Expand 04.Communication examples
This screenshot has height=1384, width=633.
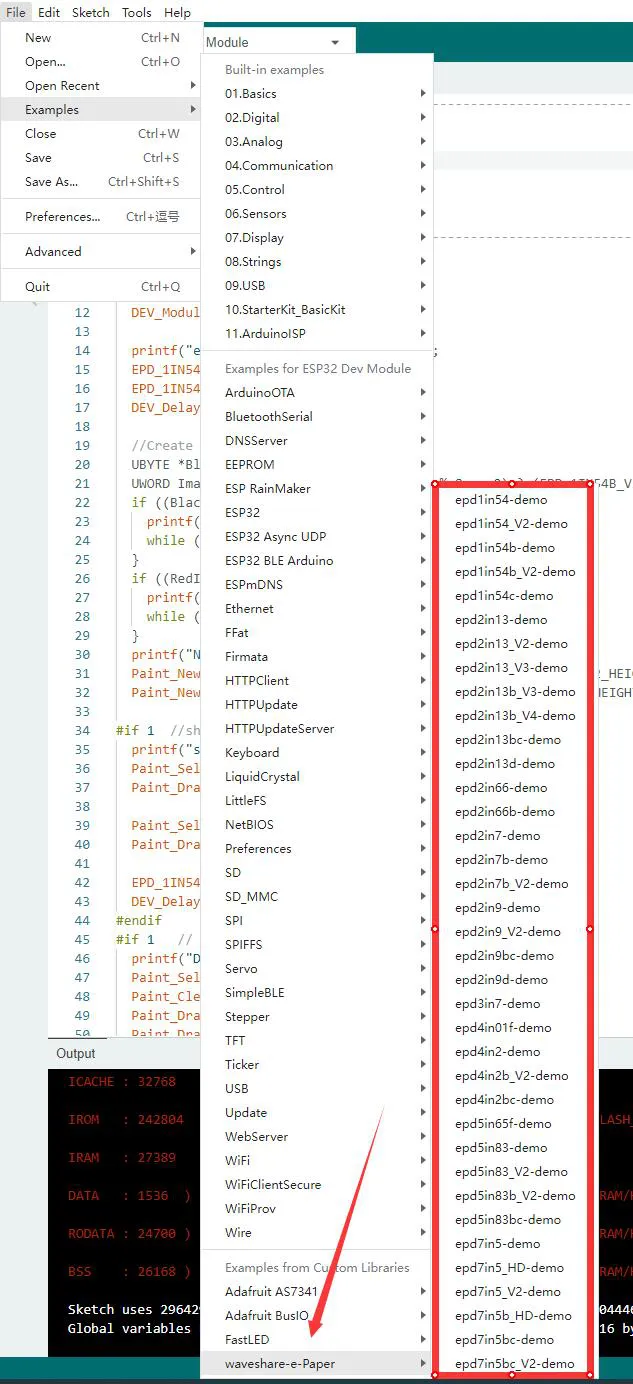tap(317, 166)
